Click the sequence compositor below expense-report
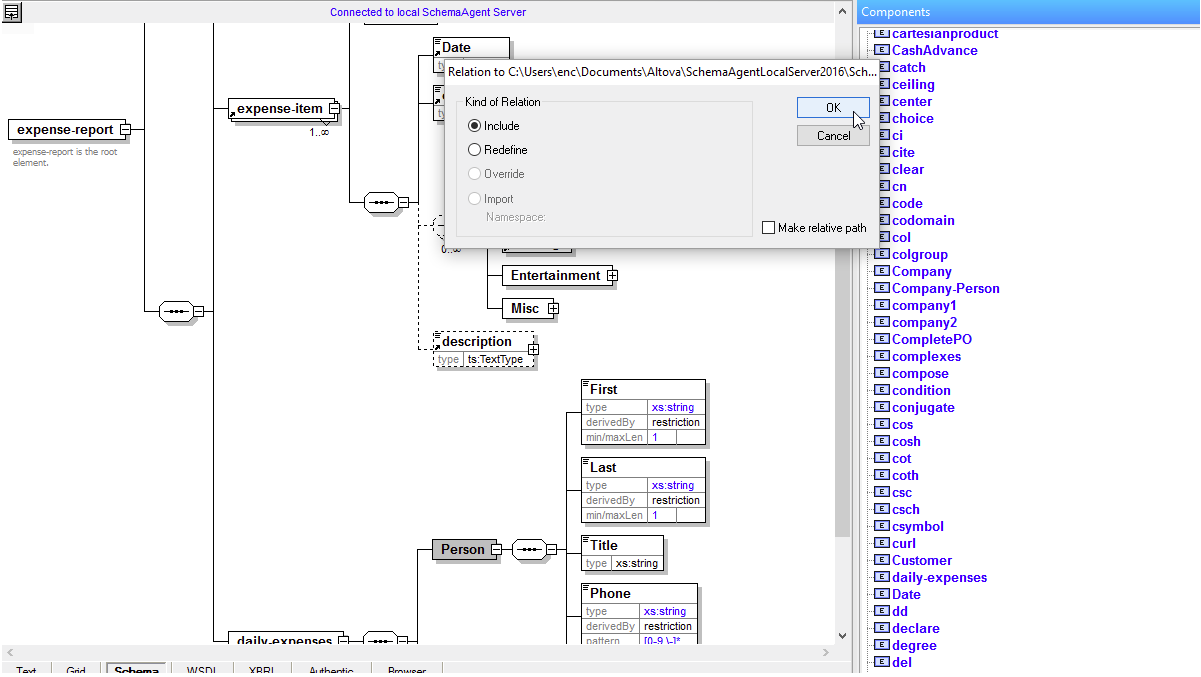 point(176,311)
